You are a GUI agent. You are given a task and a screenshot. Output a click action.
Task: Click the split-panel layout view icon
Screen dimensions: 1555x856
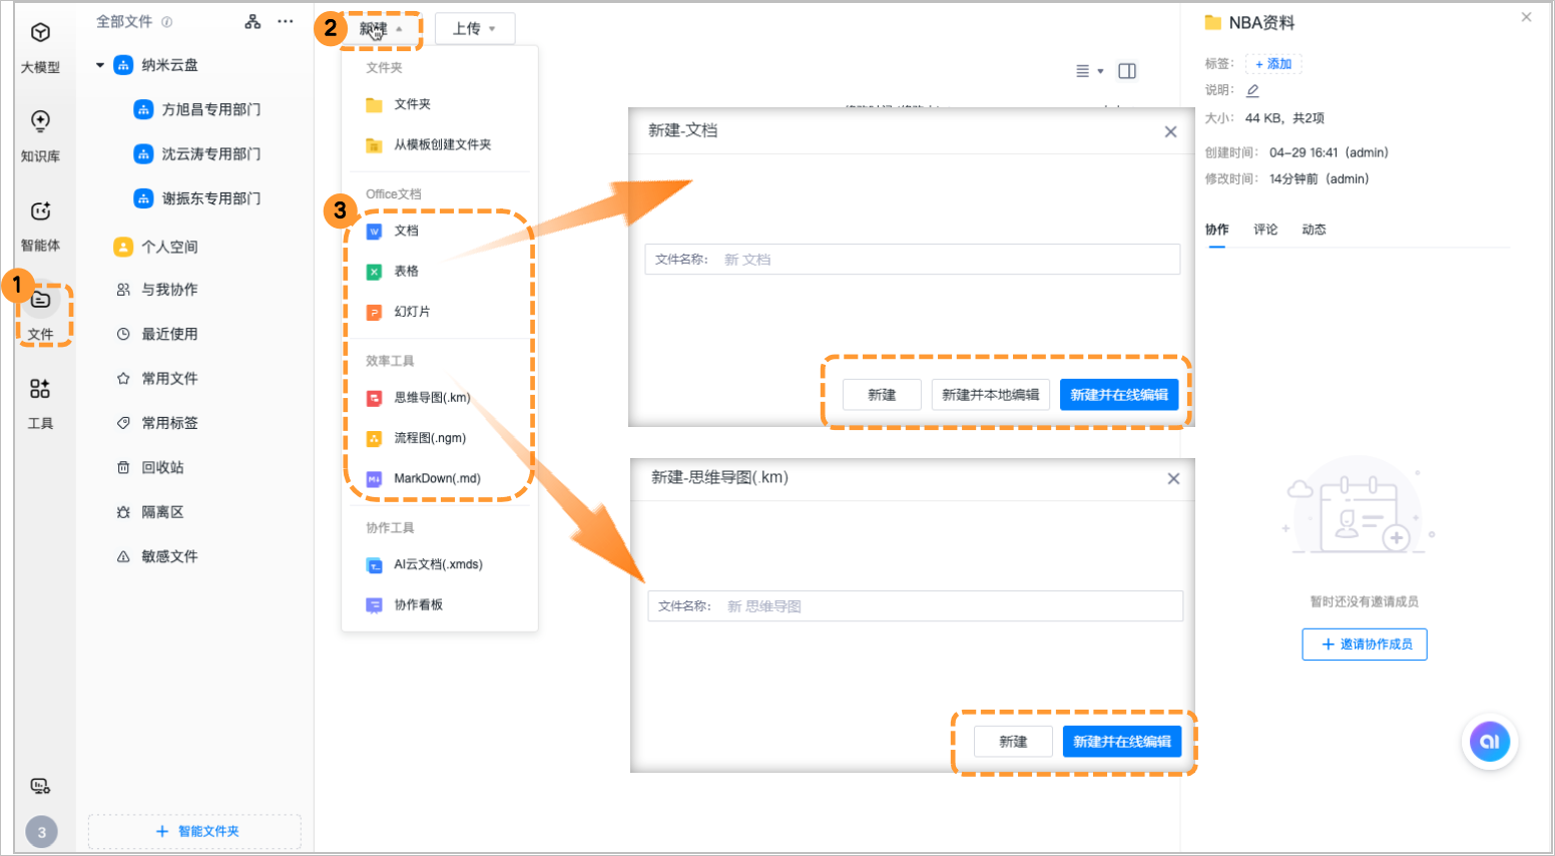pyautogui.click(x=1127, y=71)
